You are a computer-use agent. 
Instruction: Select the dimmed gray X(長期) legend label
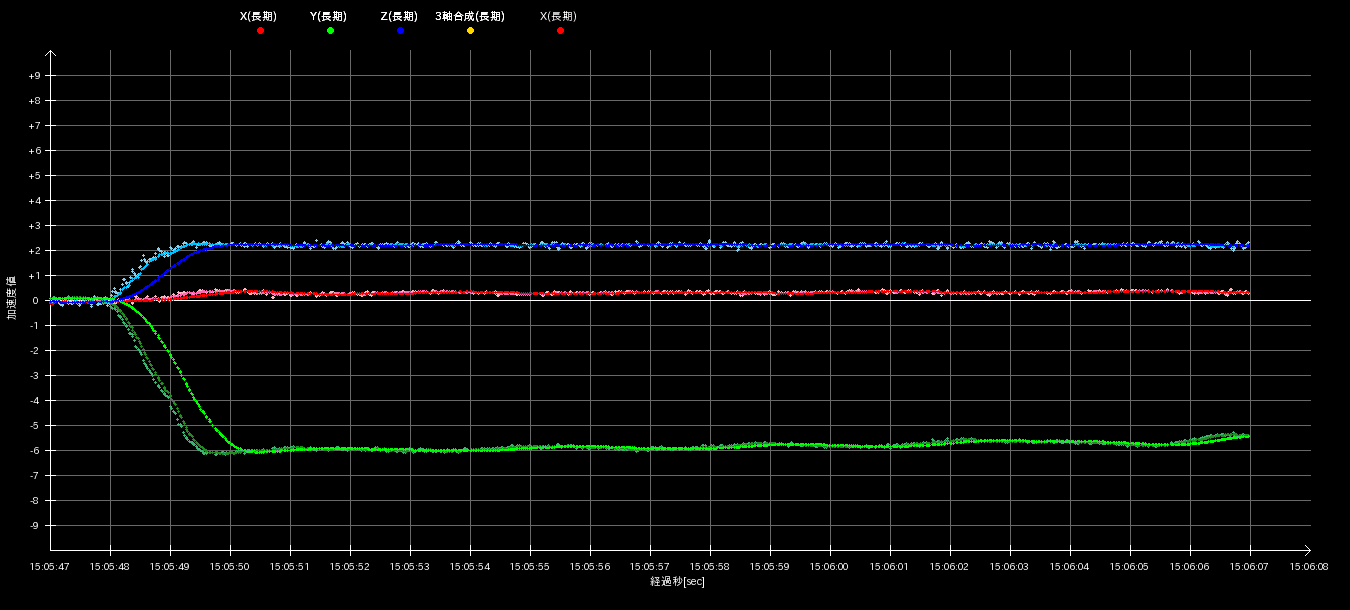pyautogui.click(x=558, y=17)
